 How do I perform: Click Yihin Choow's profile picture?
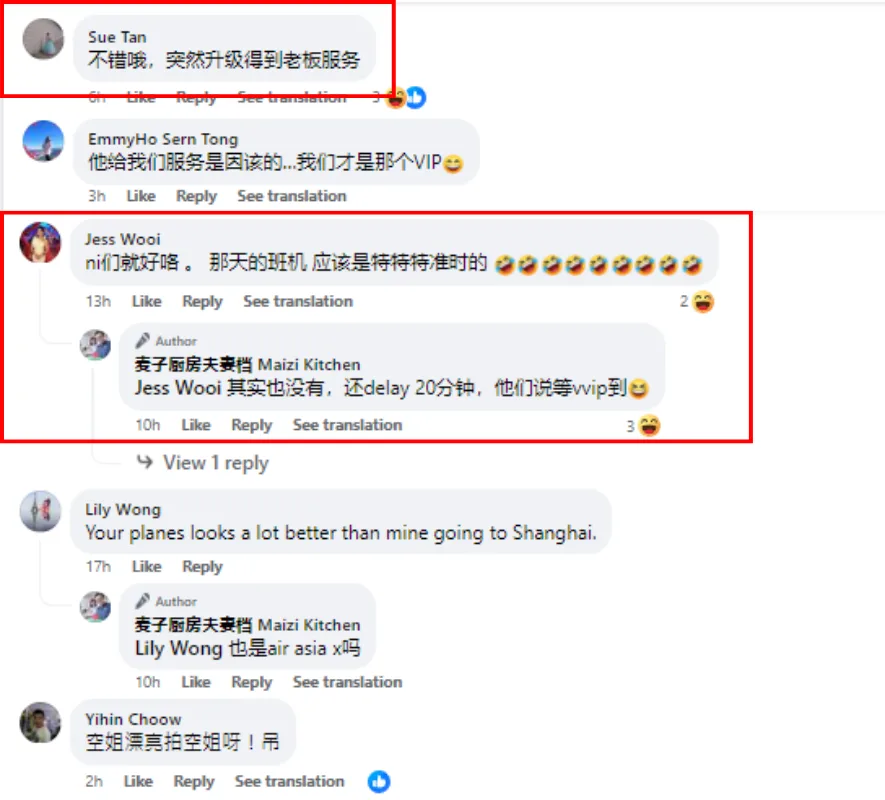click(40, 723)
